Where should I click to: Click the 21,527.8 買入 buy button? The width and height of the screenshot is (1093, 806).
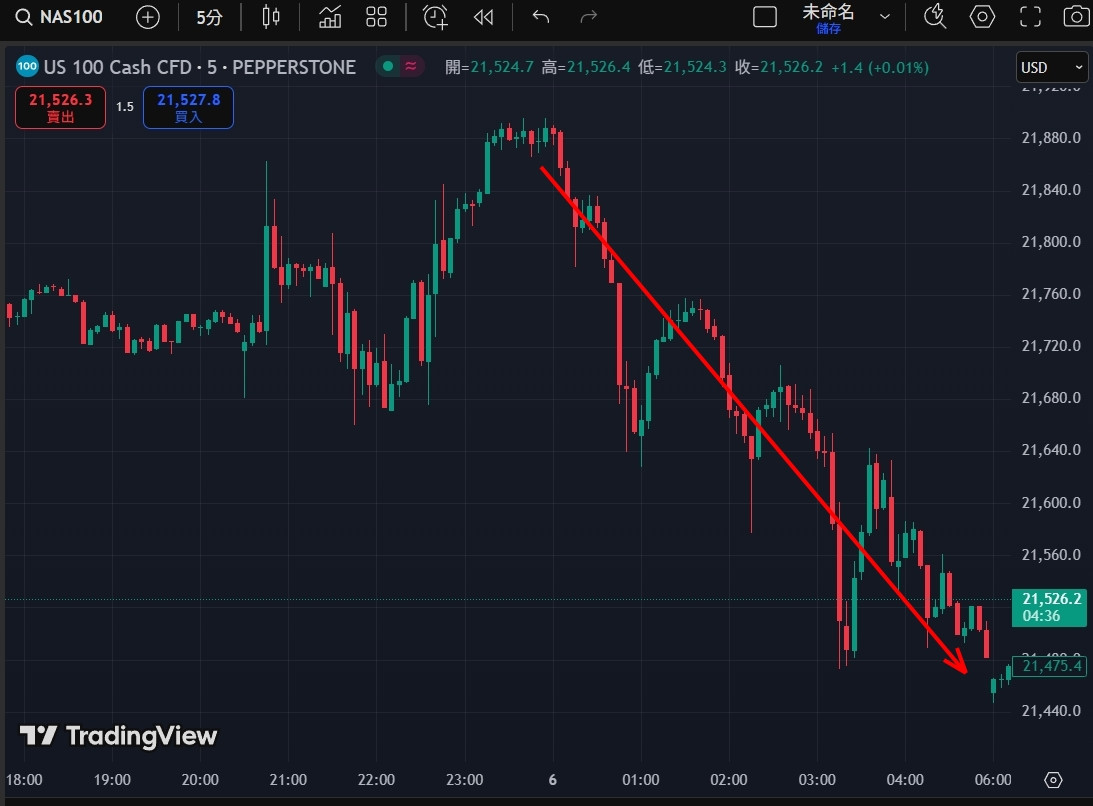[x=188, y=107]
